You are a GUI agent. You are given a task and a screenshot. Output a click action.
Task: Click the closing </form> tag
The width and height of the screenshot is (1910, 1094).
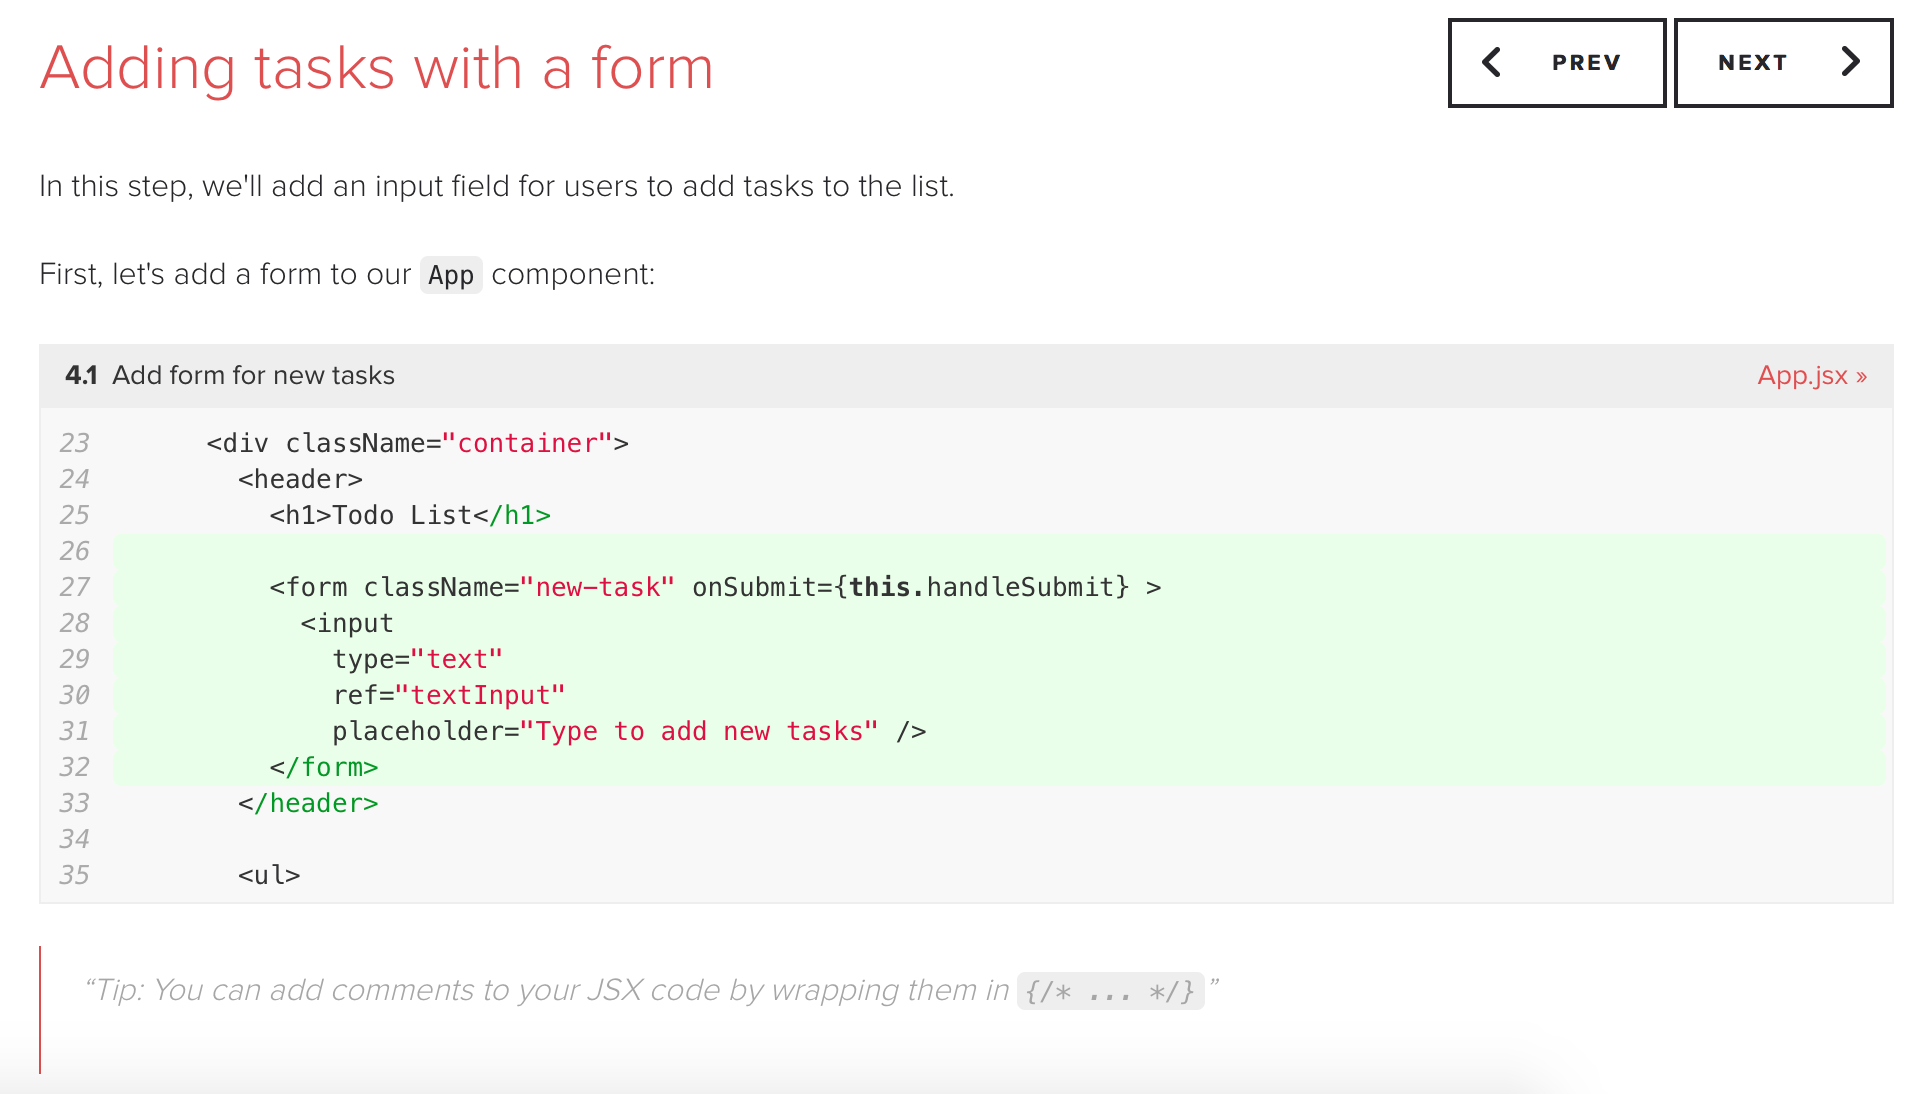[x=324, y=767]
